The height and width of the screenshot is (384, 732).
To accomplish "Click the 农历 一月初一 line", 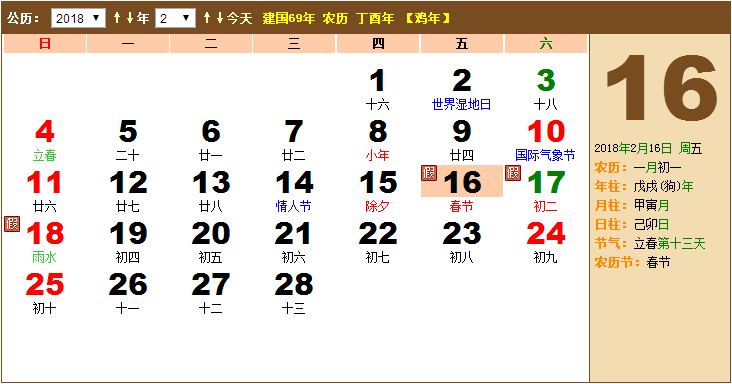I will (638, 168).
